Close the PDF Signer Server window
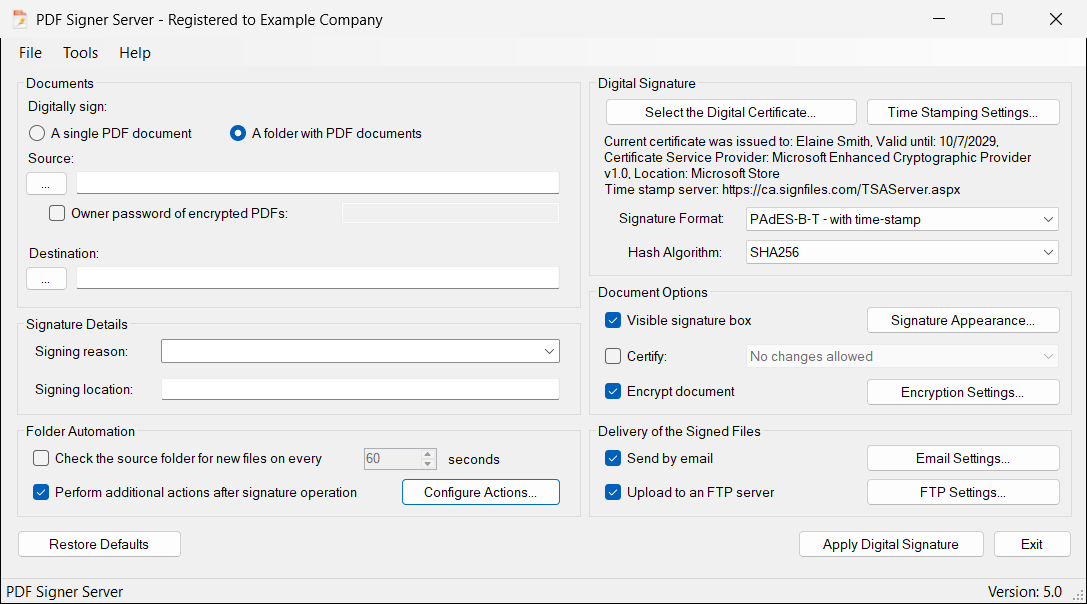 click(x=1056, y=19)
